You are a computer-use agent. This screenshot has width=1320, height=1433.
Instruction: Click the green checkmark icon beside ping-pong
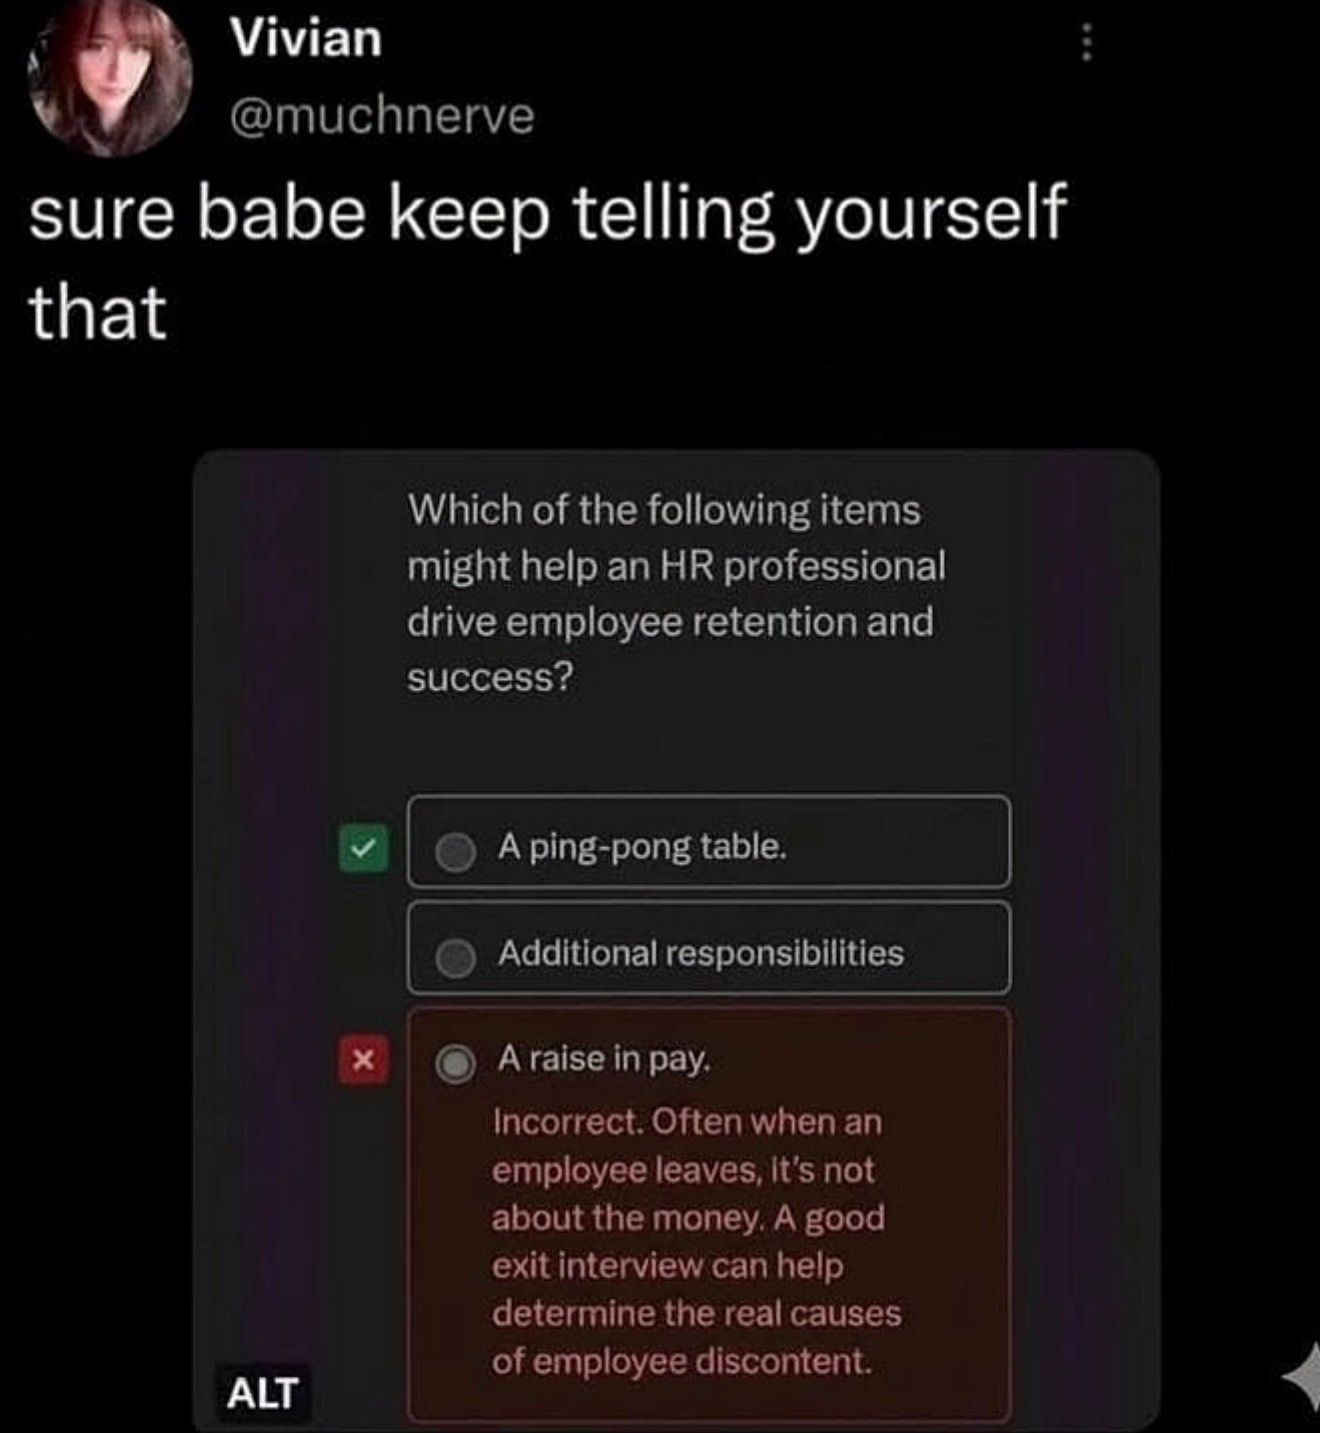point(363,849)
